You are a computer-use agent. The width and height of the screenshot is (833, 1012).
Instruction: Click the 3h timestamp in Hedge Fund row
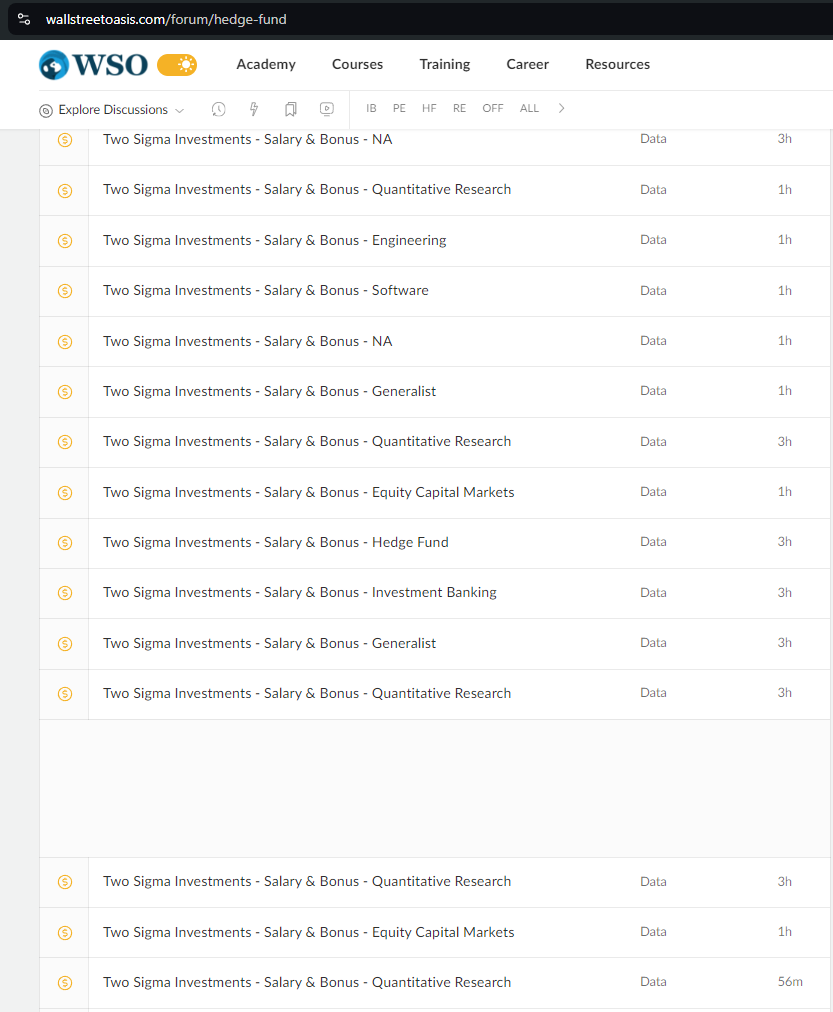[x=785, y=541]
